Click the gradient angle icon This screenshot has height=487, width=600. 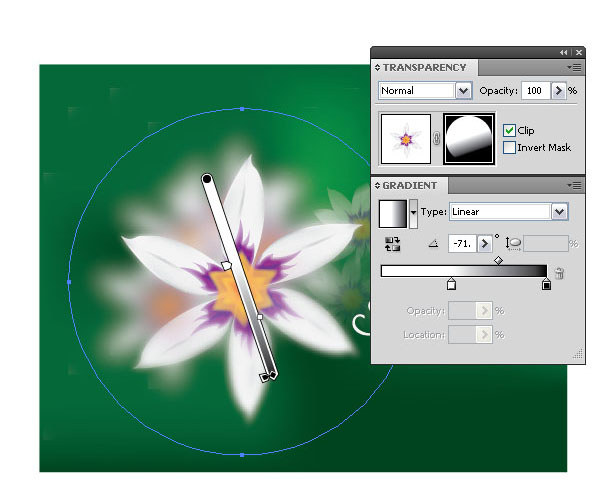[x=433, y=243]
